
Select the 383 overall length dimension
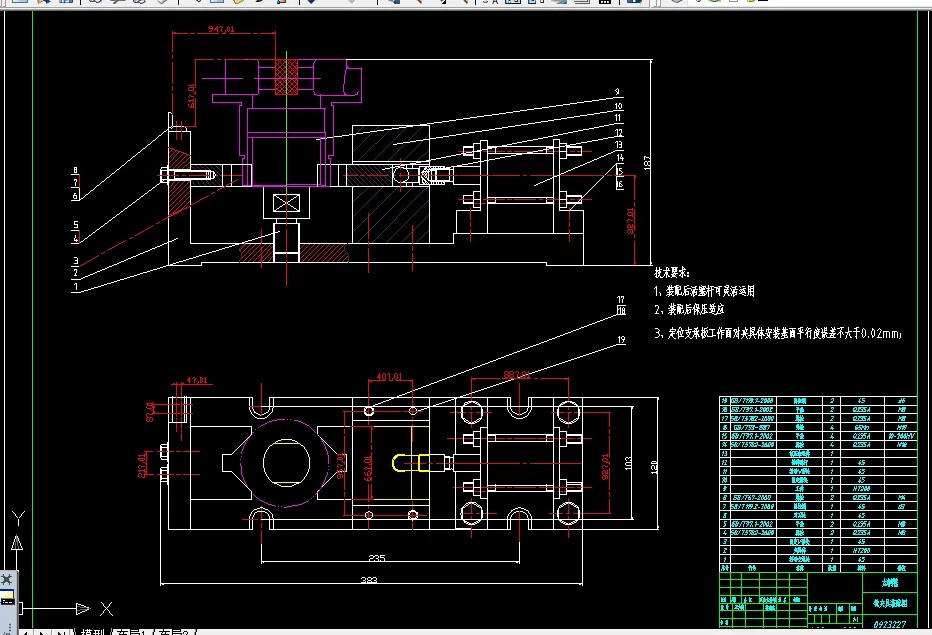369,580
